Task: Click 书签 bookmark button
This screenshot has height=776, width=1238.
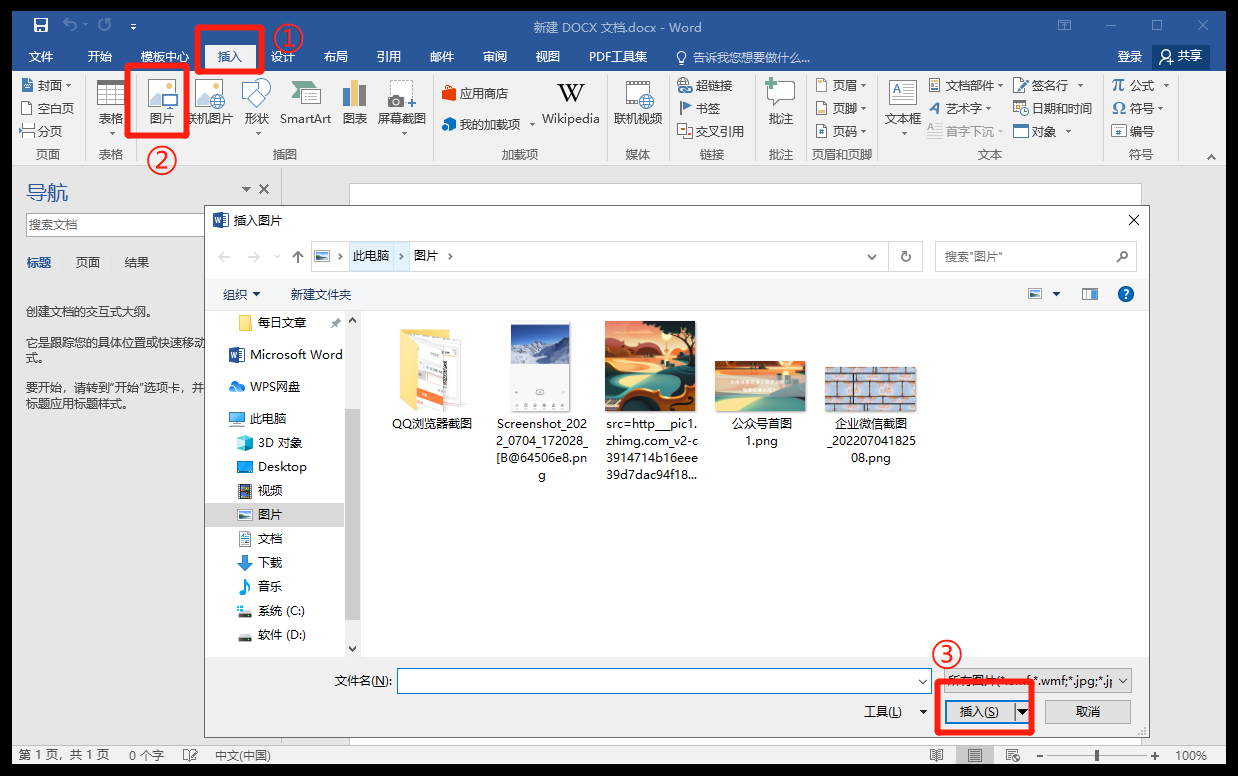Action: pos(699,108)
